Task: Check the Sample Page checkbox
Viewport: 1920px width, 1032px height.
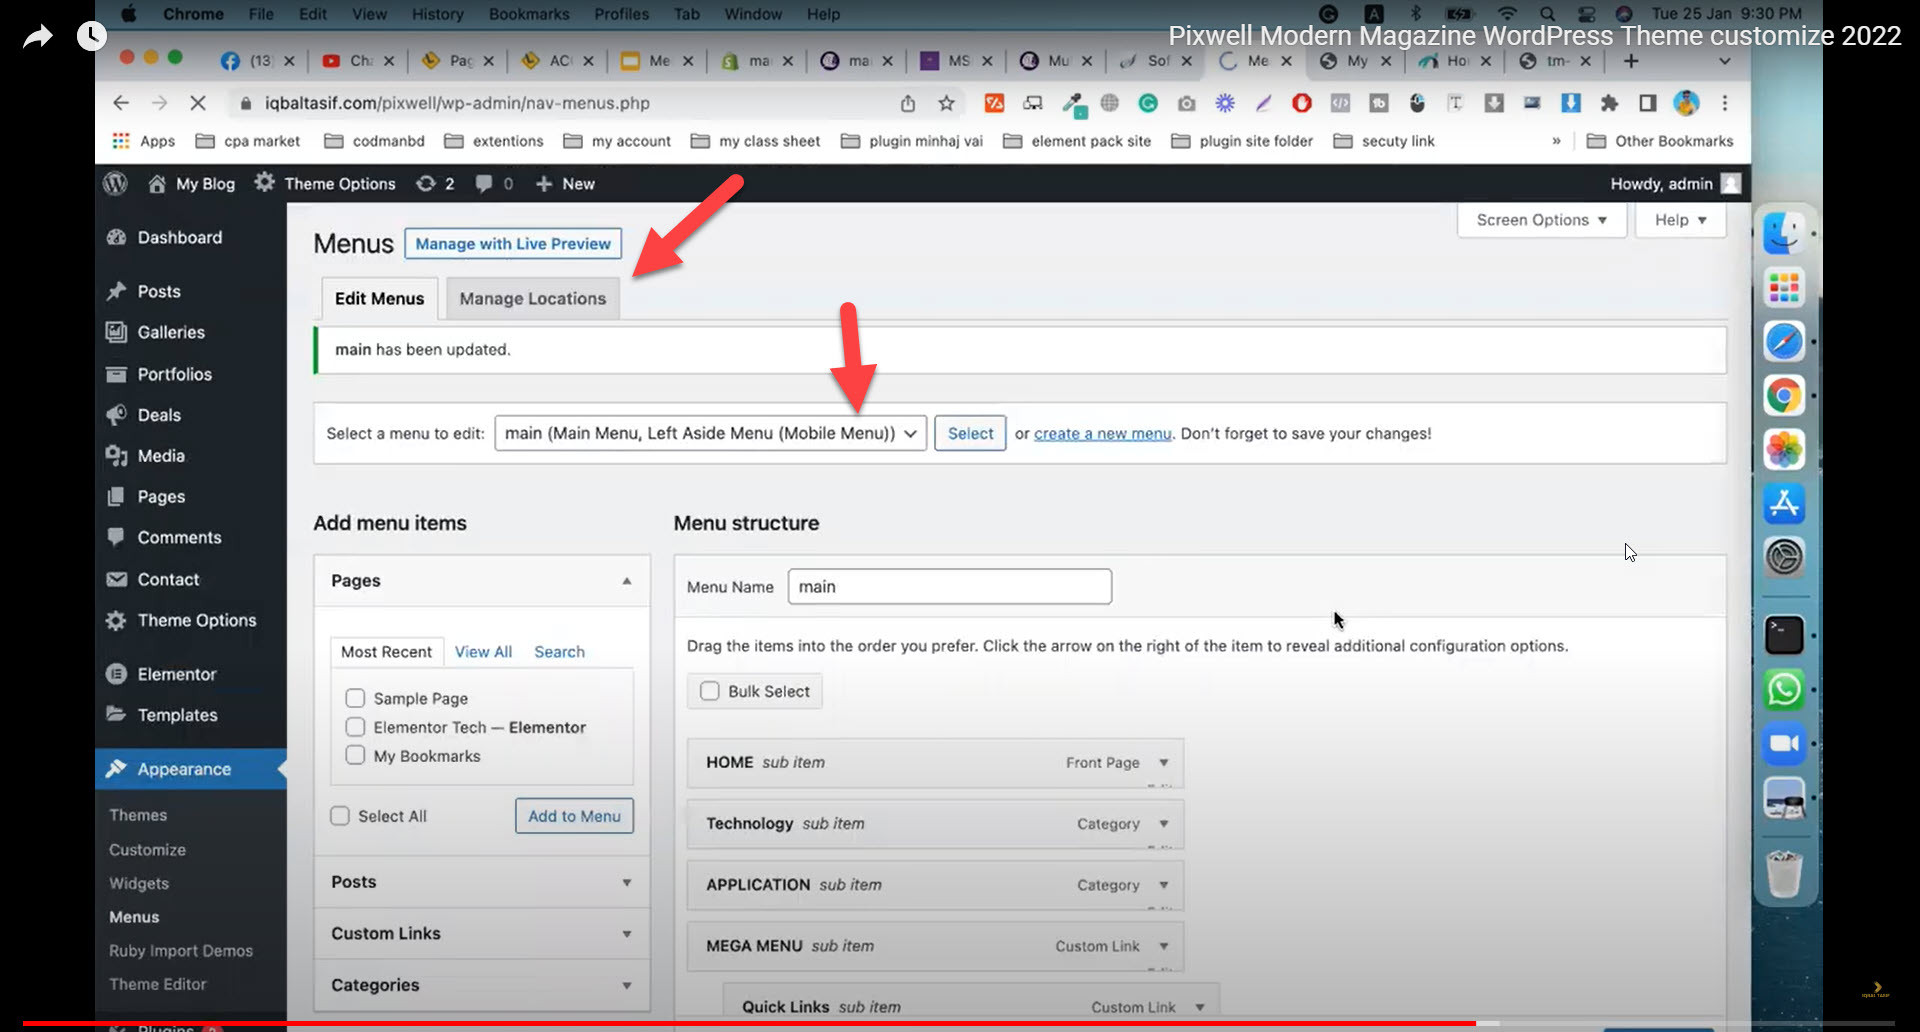Action: pyautogui.click(x=355, y=698)
